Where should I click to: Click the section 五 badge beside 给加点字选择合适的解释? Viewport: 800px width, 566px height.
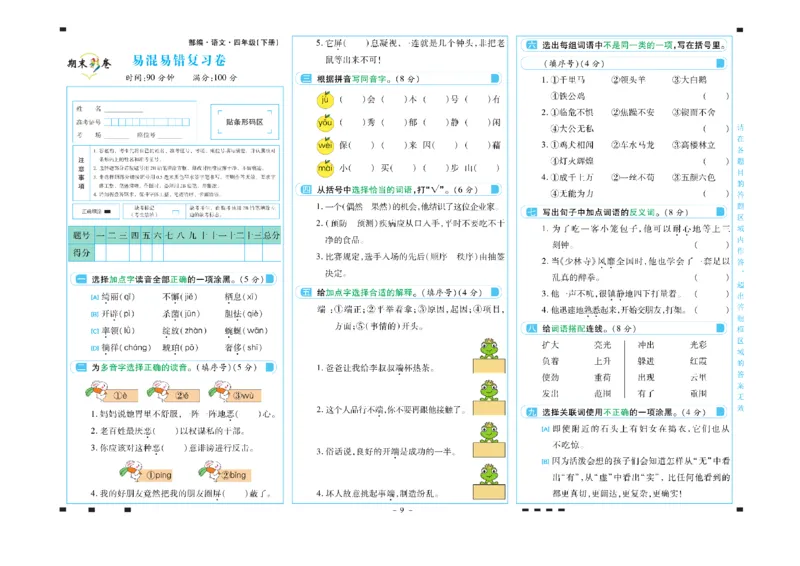[306, 292]
